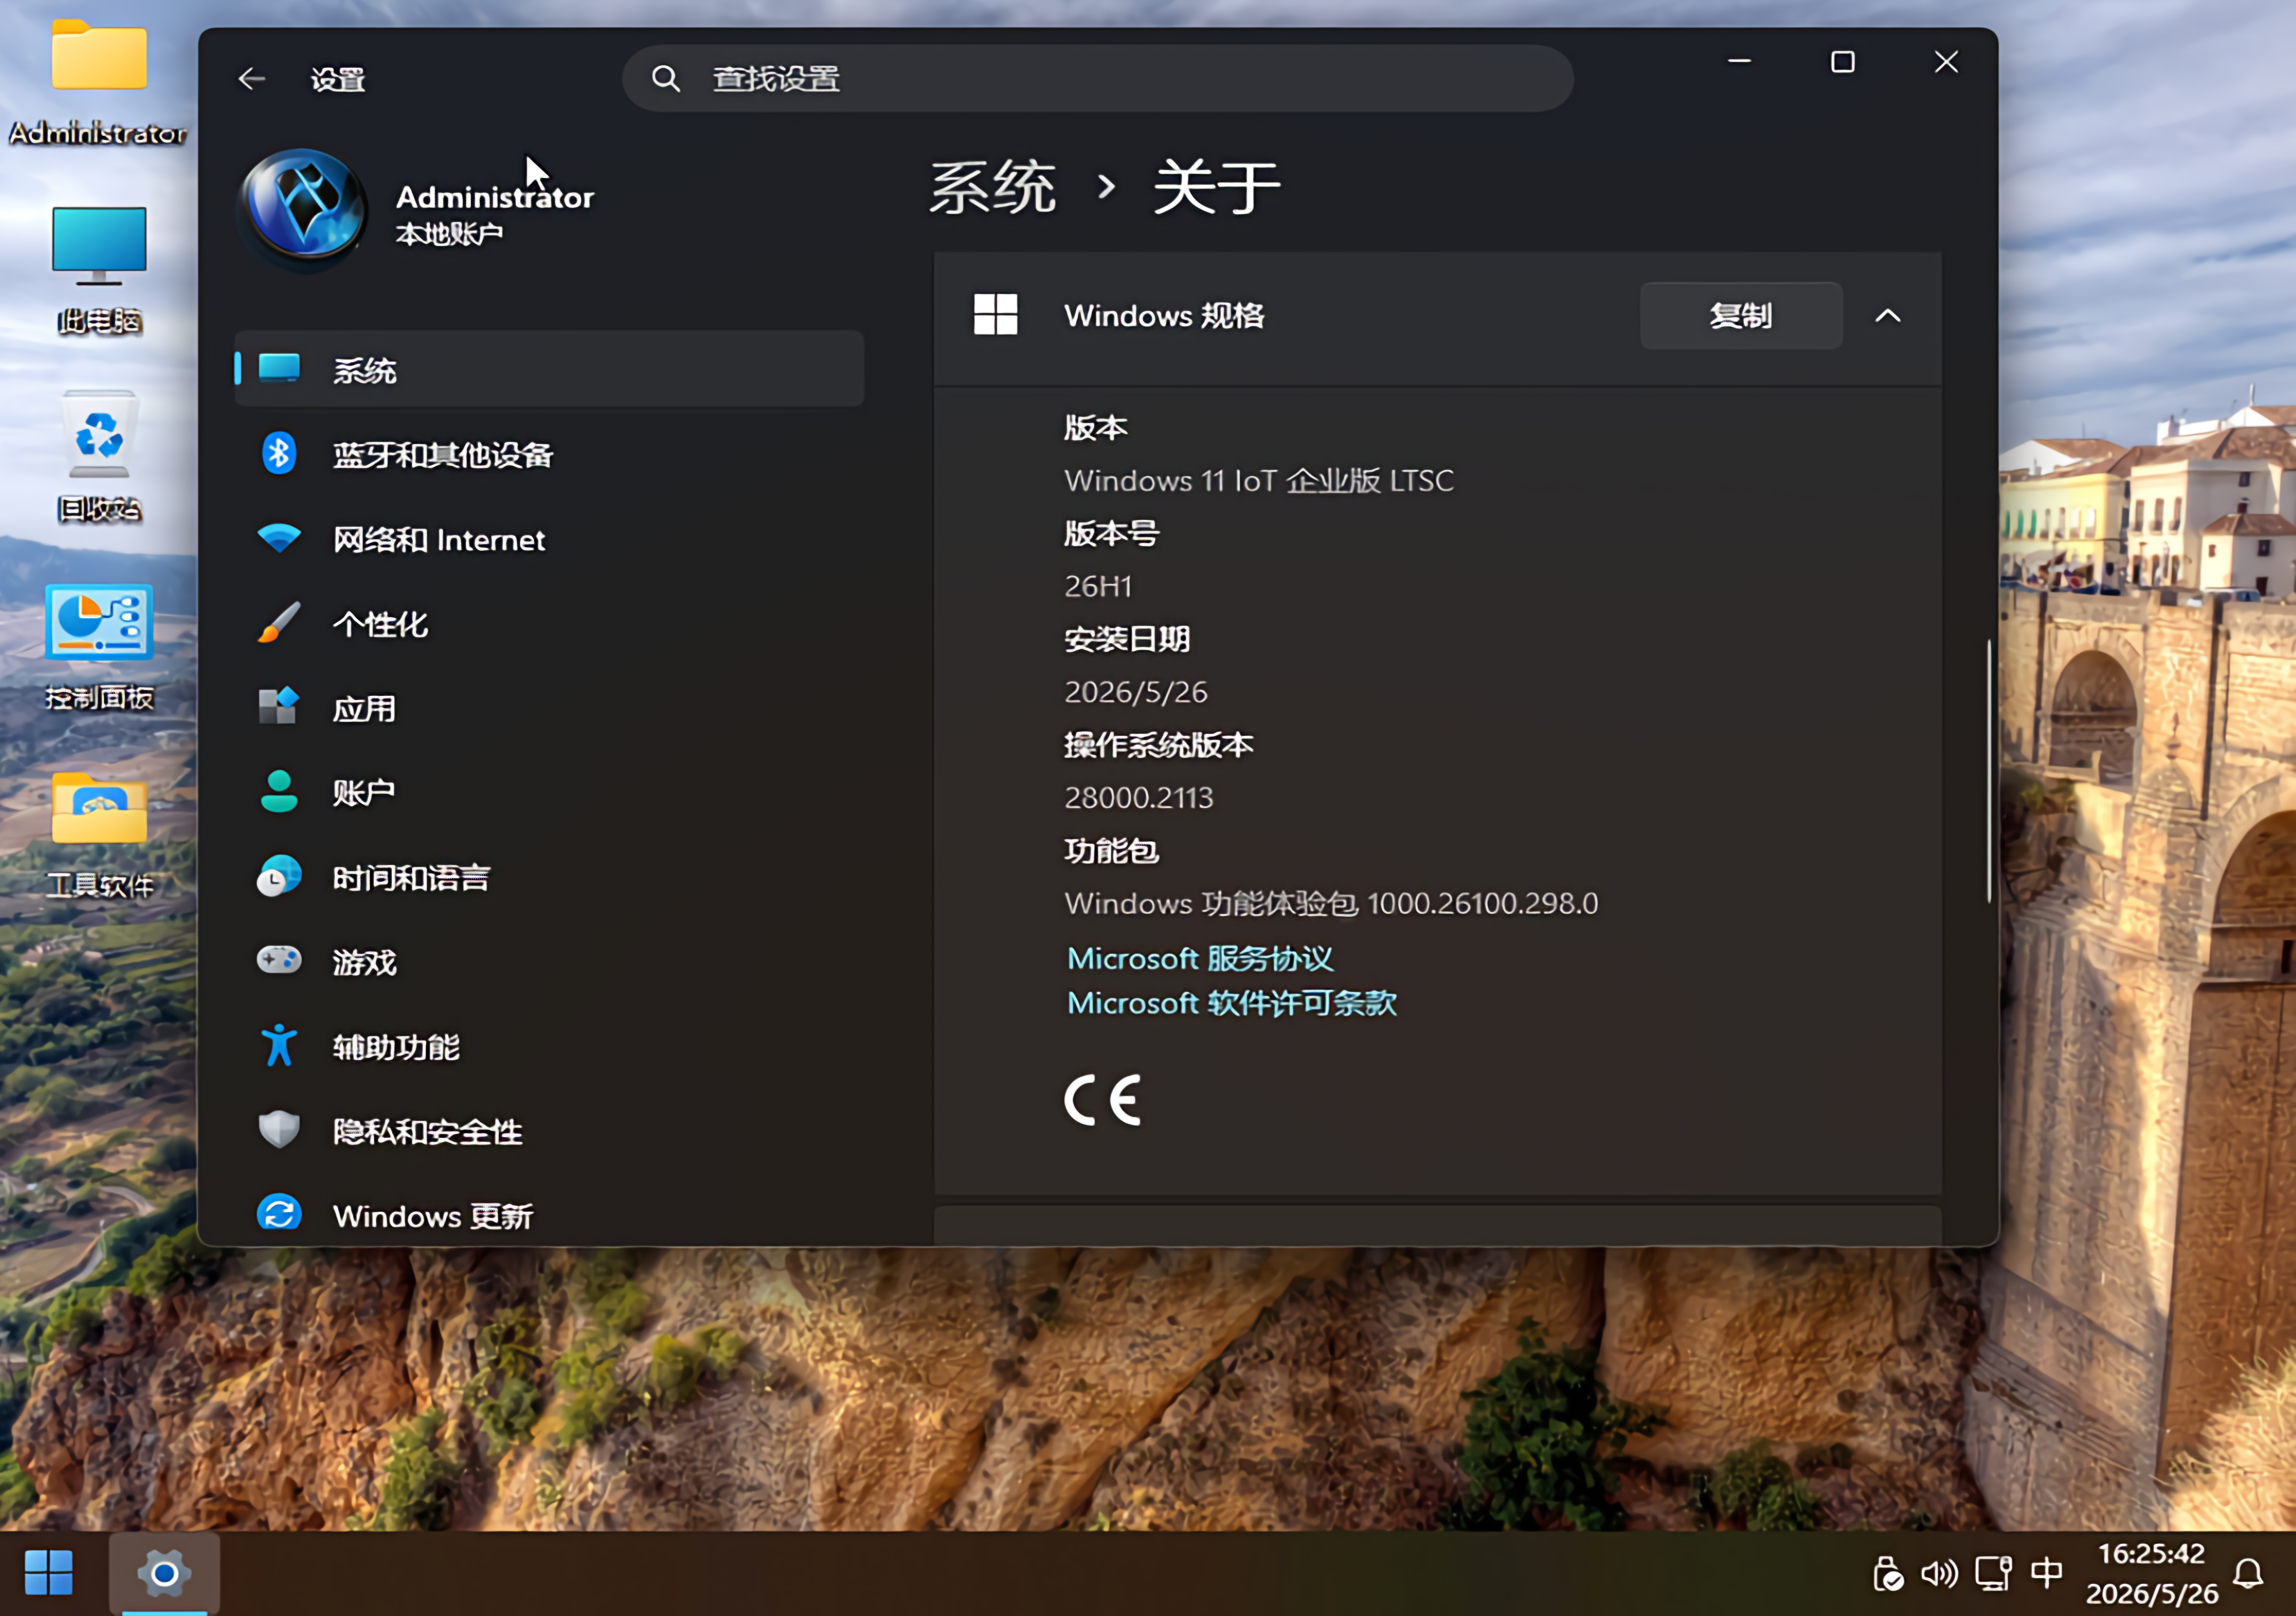Viewport: 2296px width, 1616px height.
Task: Click the volume speaker tray icon
Action: coord(1939,1574)
